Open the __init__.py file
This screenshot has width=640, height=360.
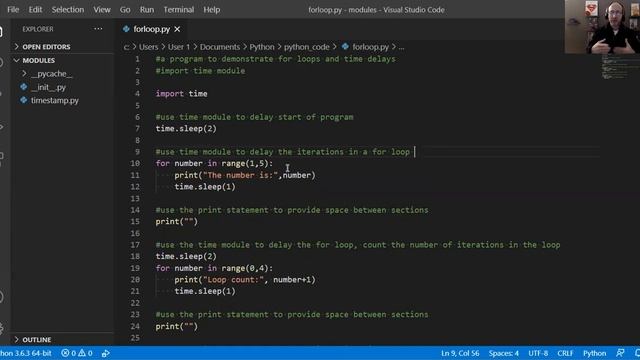(x=48, y=87)
